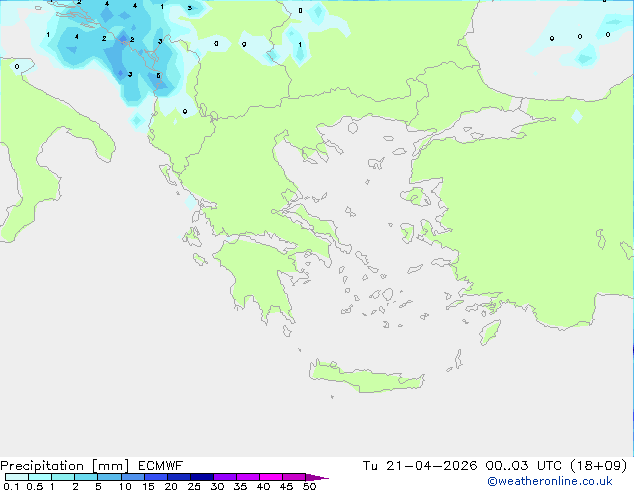634x490 pixels.
Task: Click the '40' legend scale label
Action: 263,486
